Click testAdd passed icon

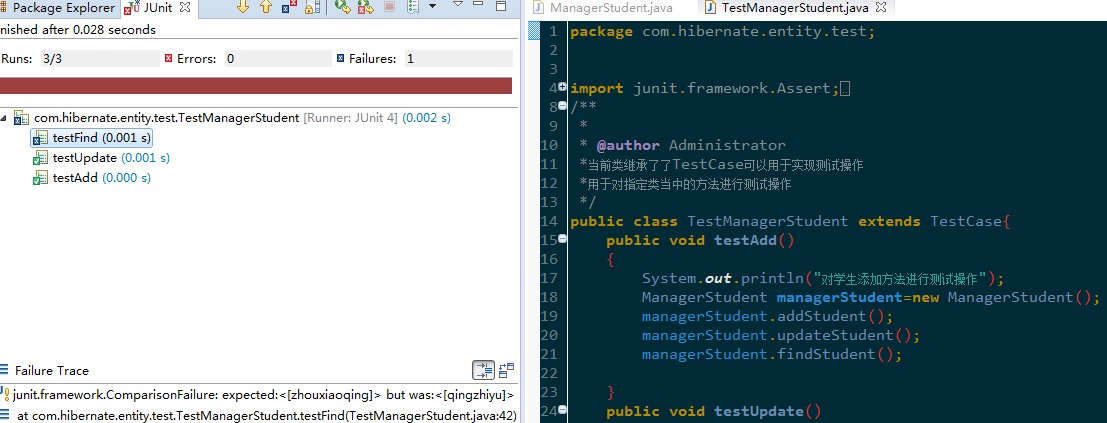(x=41, y=178)
